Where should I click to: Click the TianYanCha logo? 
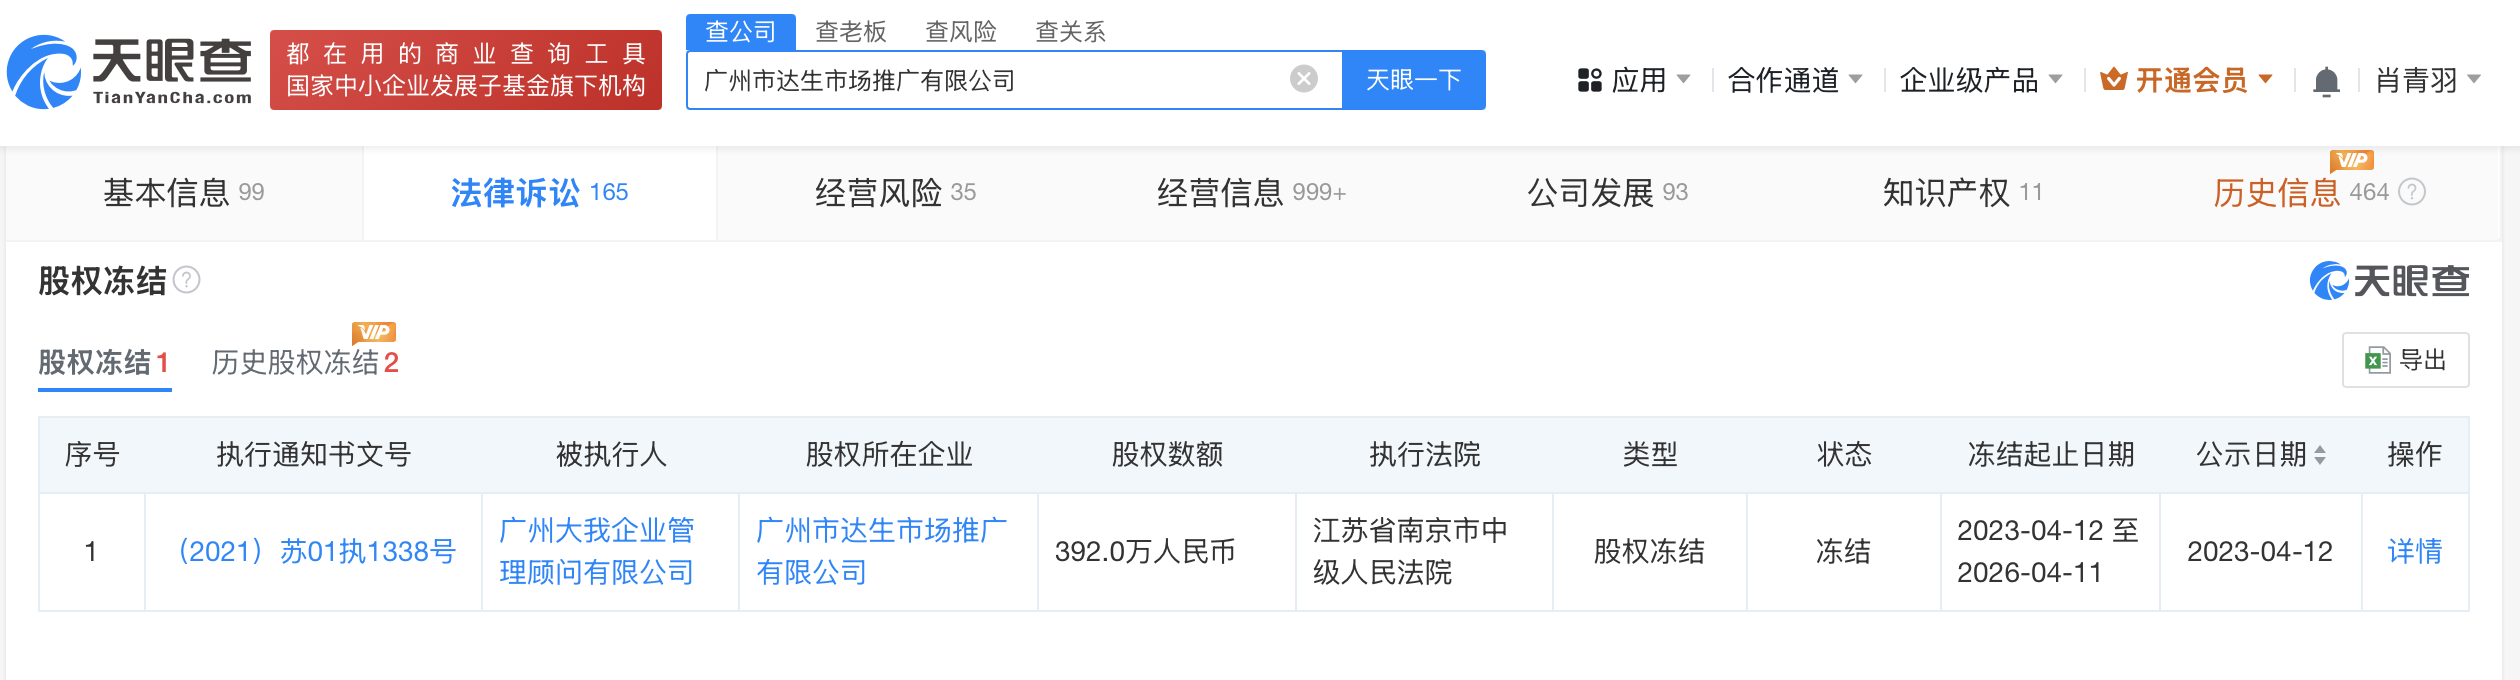click(130, 71)
